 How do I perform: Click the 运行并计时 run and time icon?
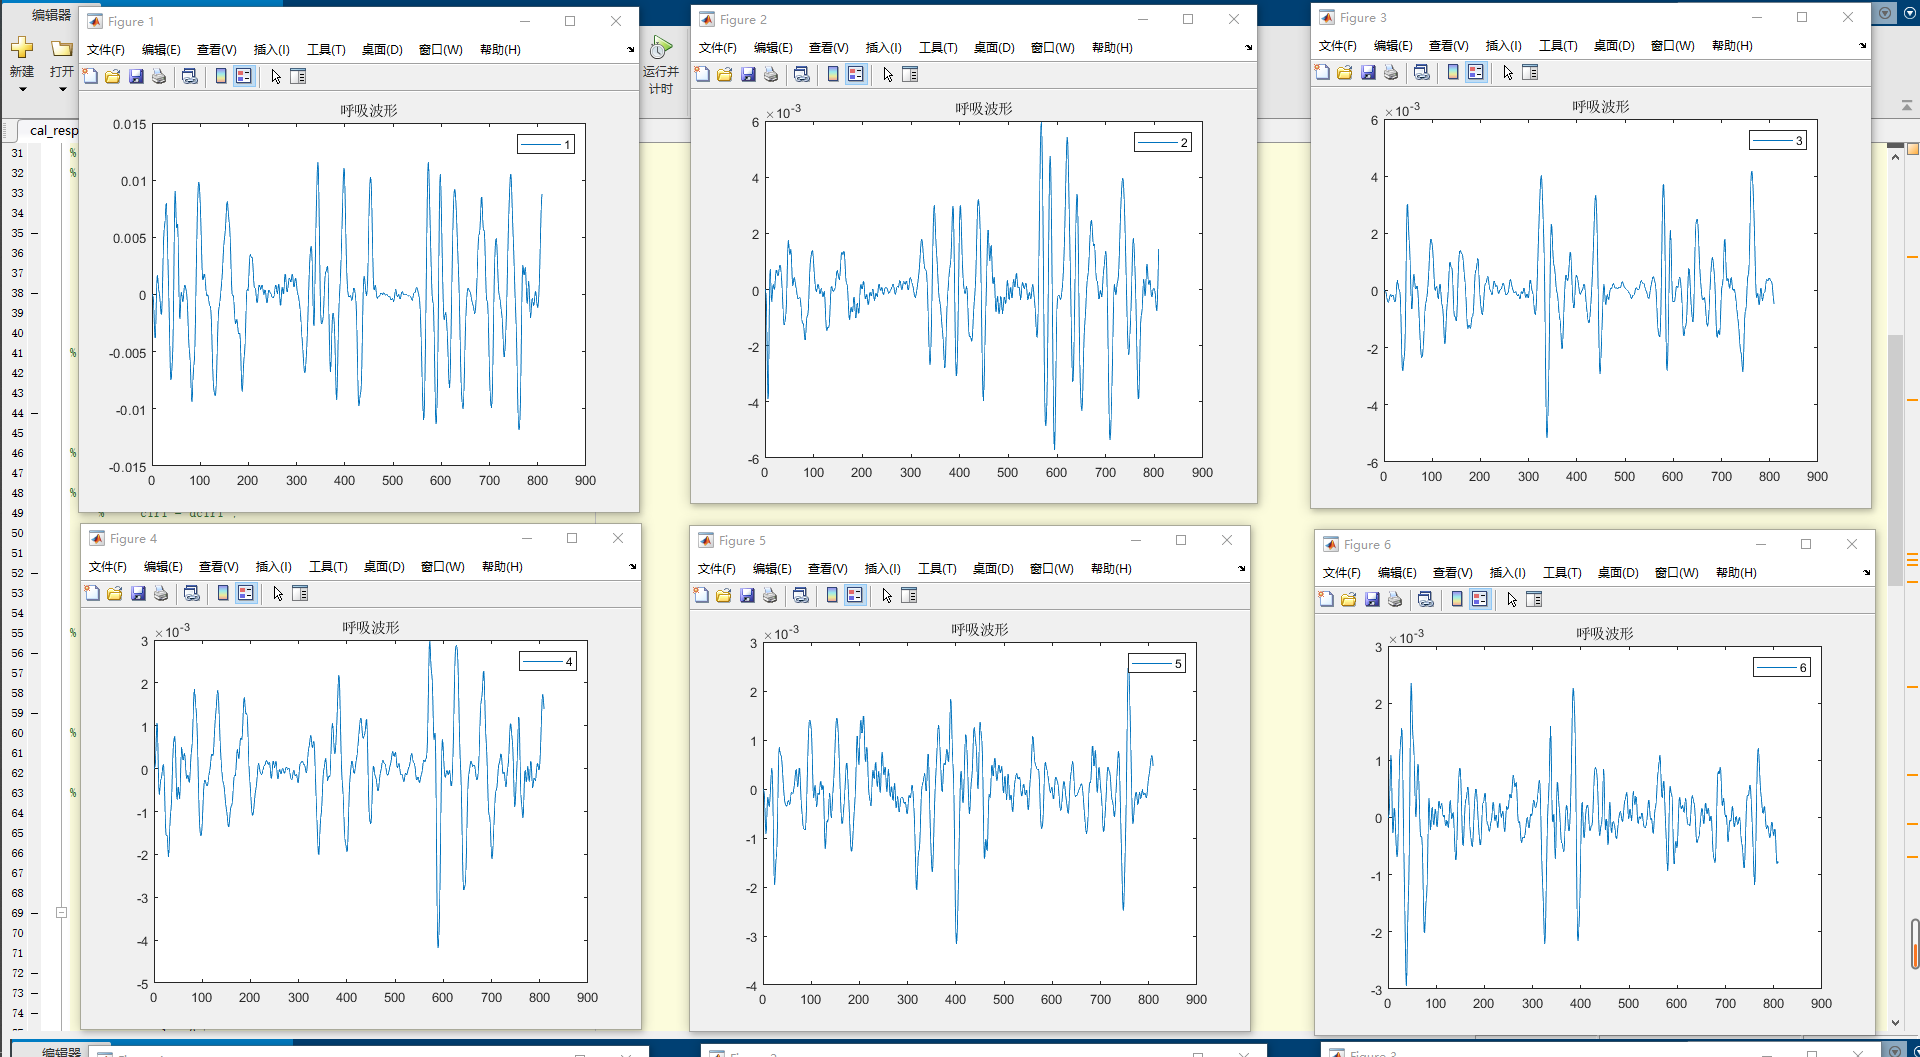[x=661, y=47]
